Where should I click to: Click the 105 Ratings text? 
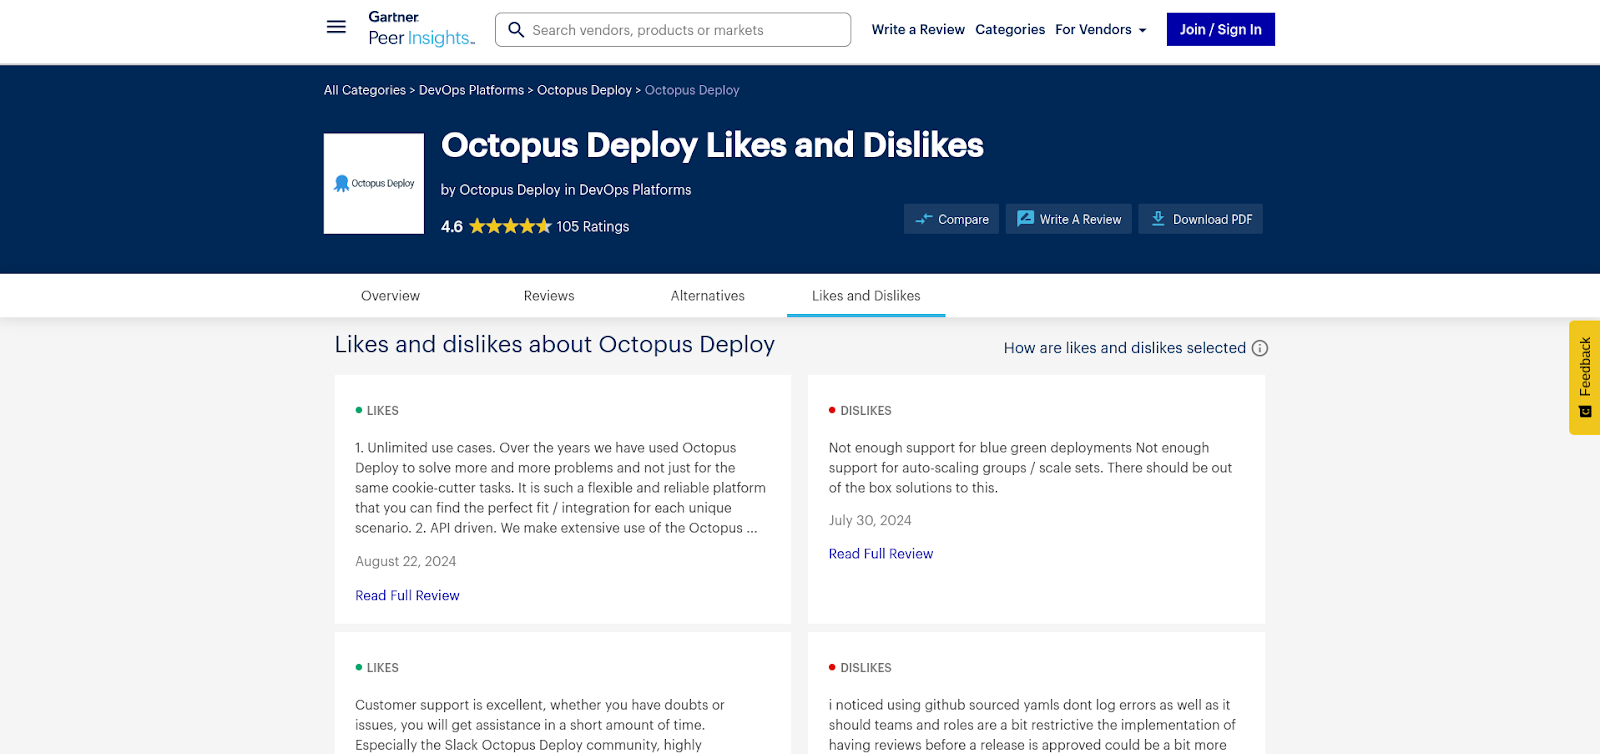593,227
